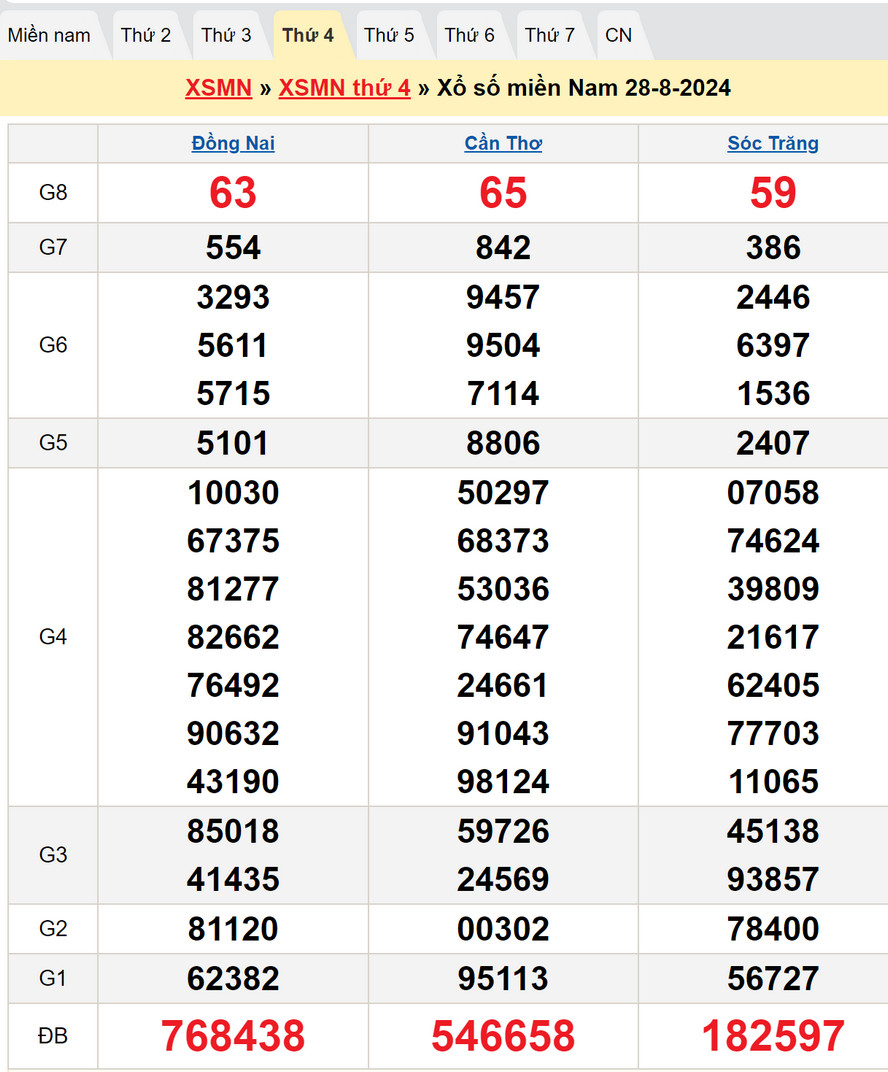Open the Miền nam tab
This screenshot has height=1072, width=888.
[x=49, y=35]
